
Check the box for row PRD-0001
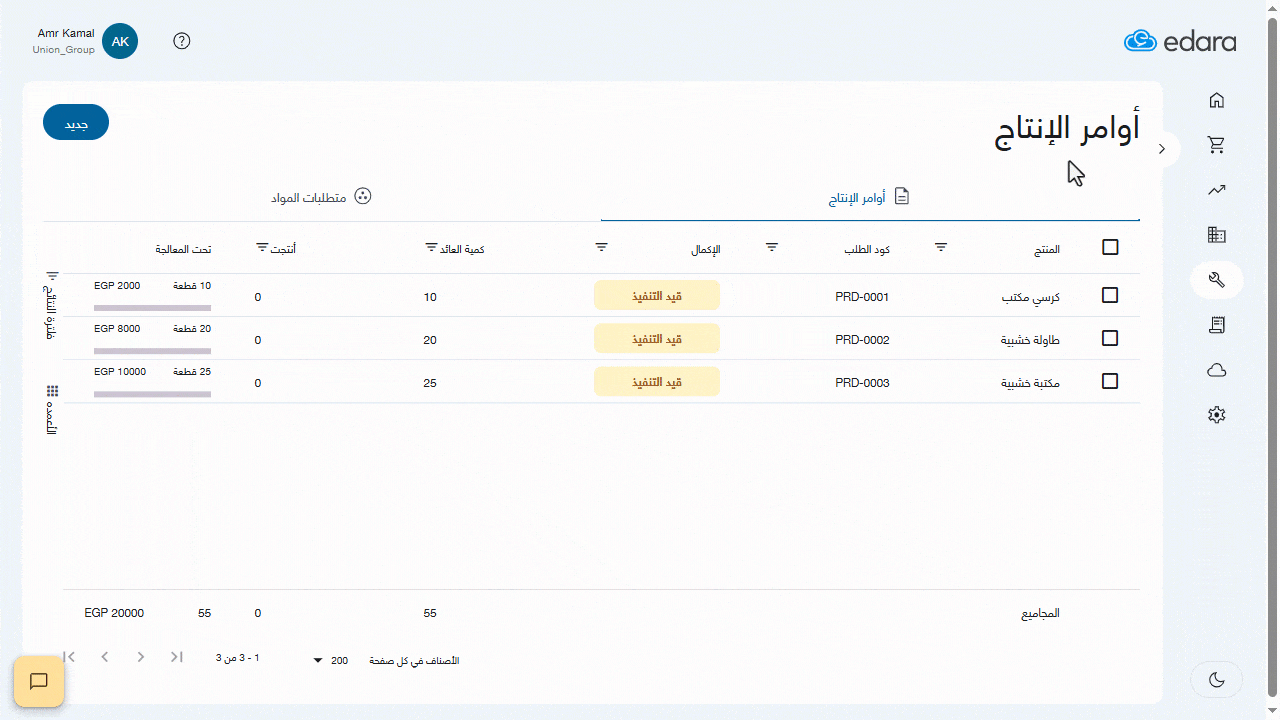(x=1110, y=295)
